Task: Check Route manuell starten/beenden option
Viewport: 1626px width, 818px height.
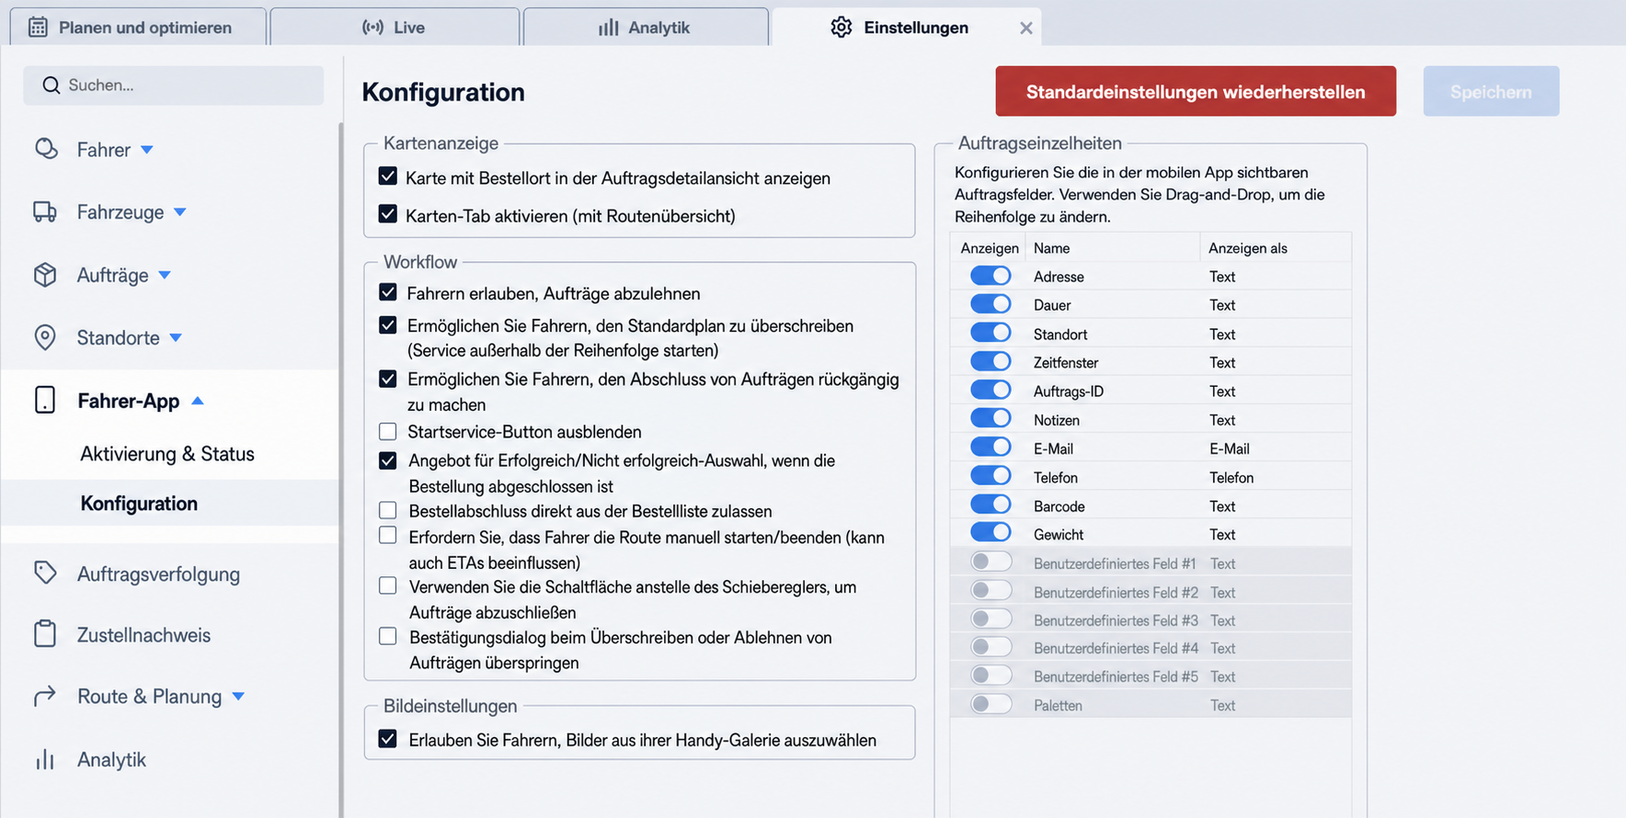Action: [388, 536]
